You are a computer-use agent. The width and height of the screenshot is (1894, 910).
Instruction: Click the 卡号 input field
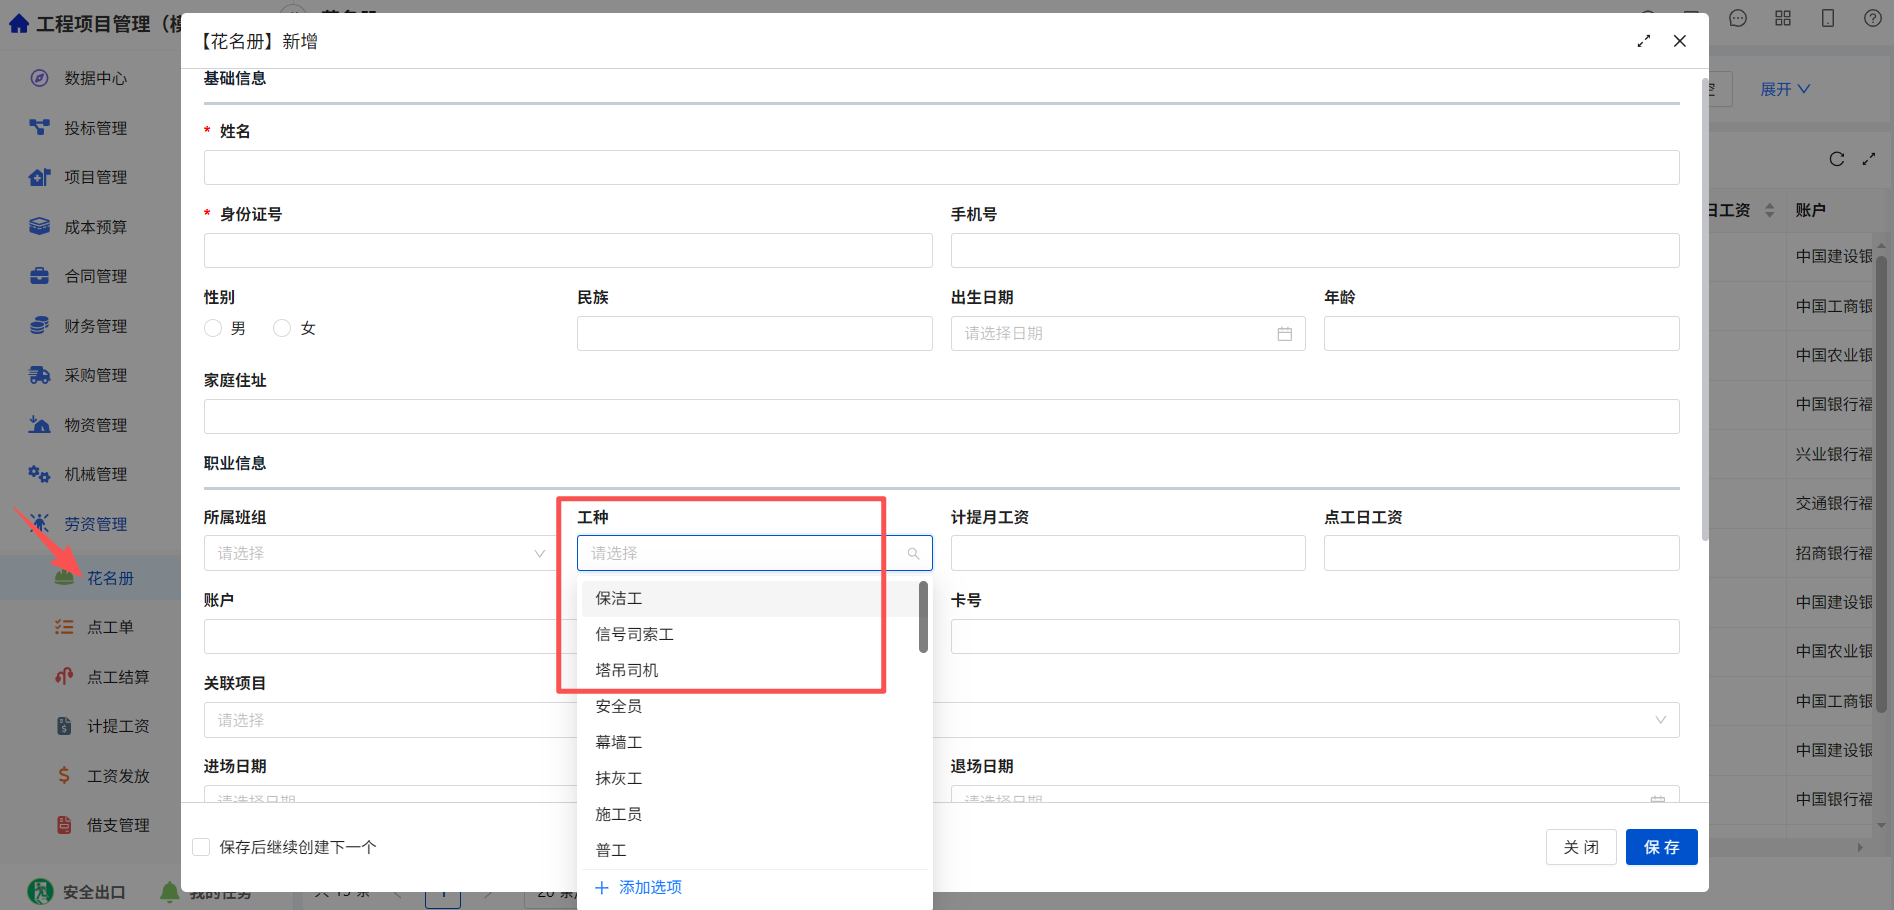coord(1315,636)
